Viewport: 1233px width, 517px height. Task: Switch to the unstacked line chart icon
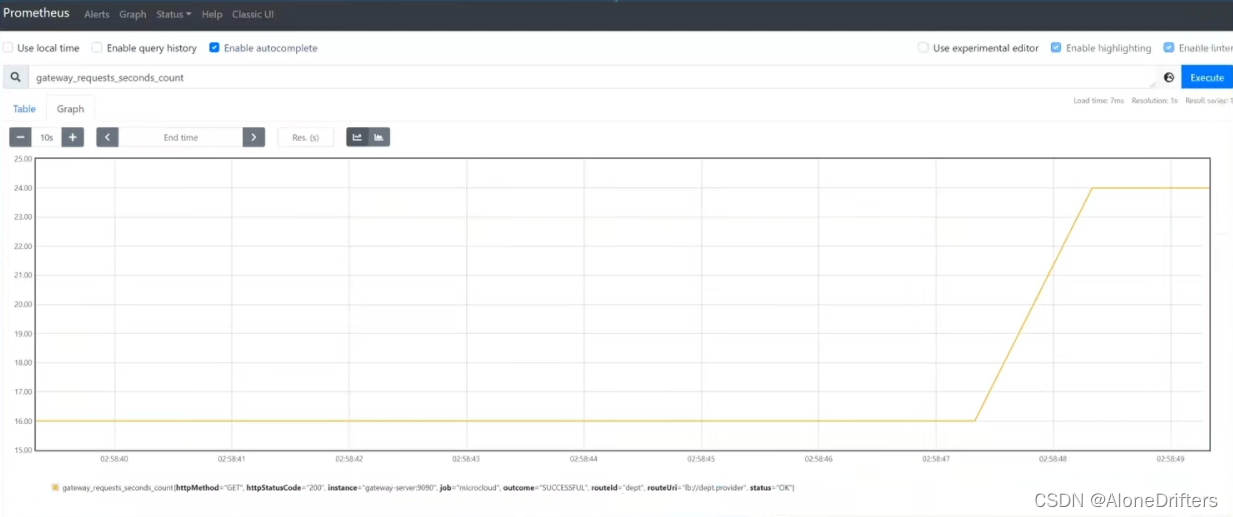point(357,137)
